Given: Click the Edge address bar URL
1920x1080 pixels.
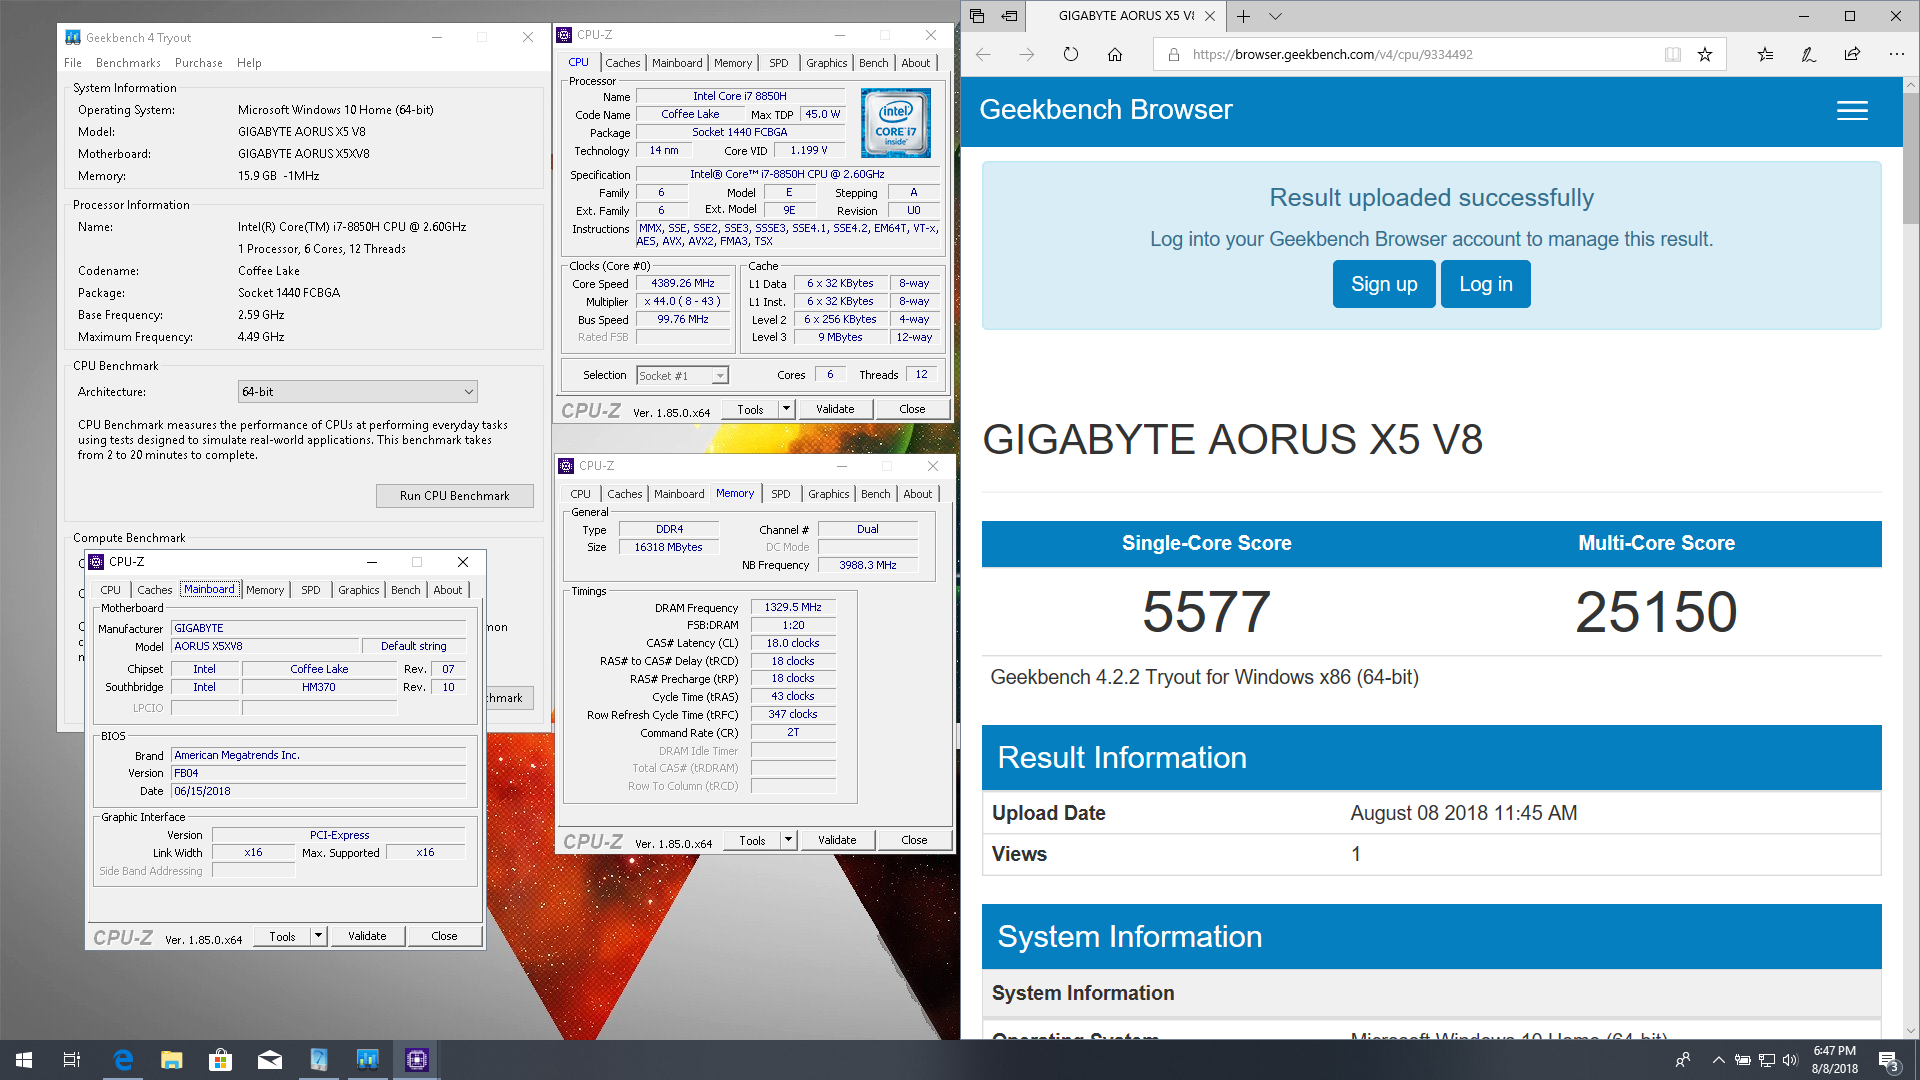Looking at the screenshot, I should (1332, 54).
